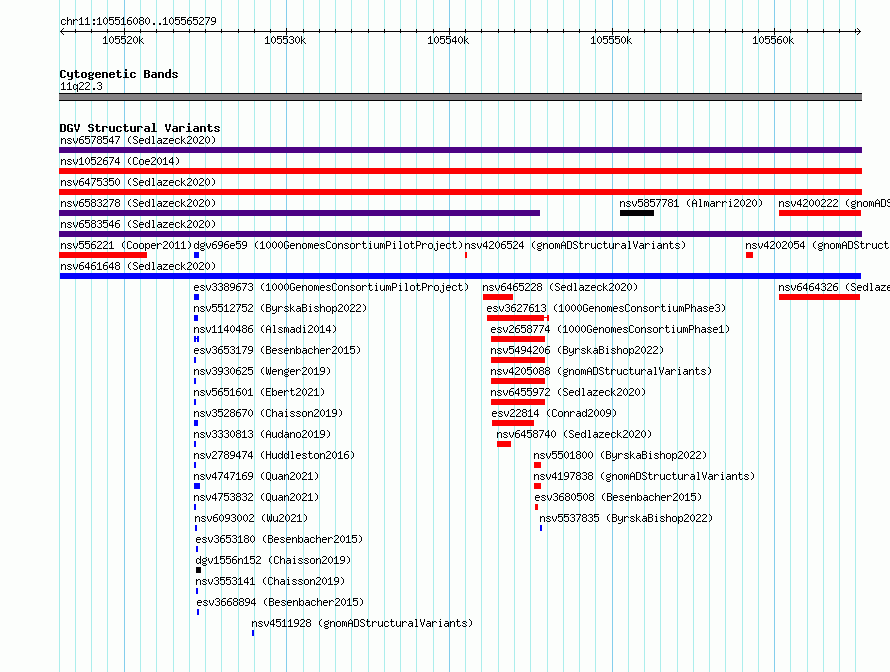
Task: Click esv3627613 (1000GenomesConsortiumPhase3) label
Action: (606, 308)
